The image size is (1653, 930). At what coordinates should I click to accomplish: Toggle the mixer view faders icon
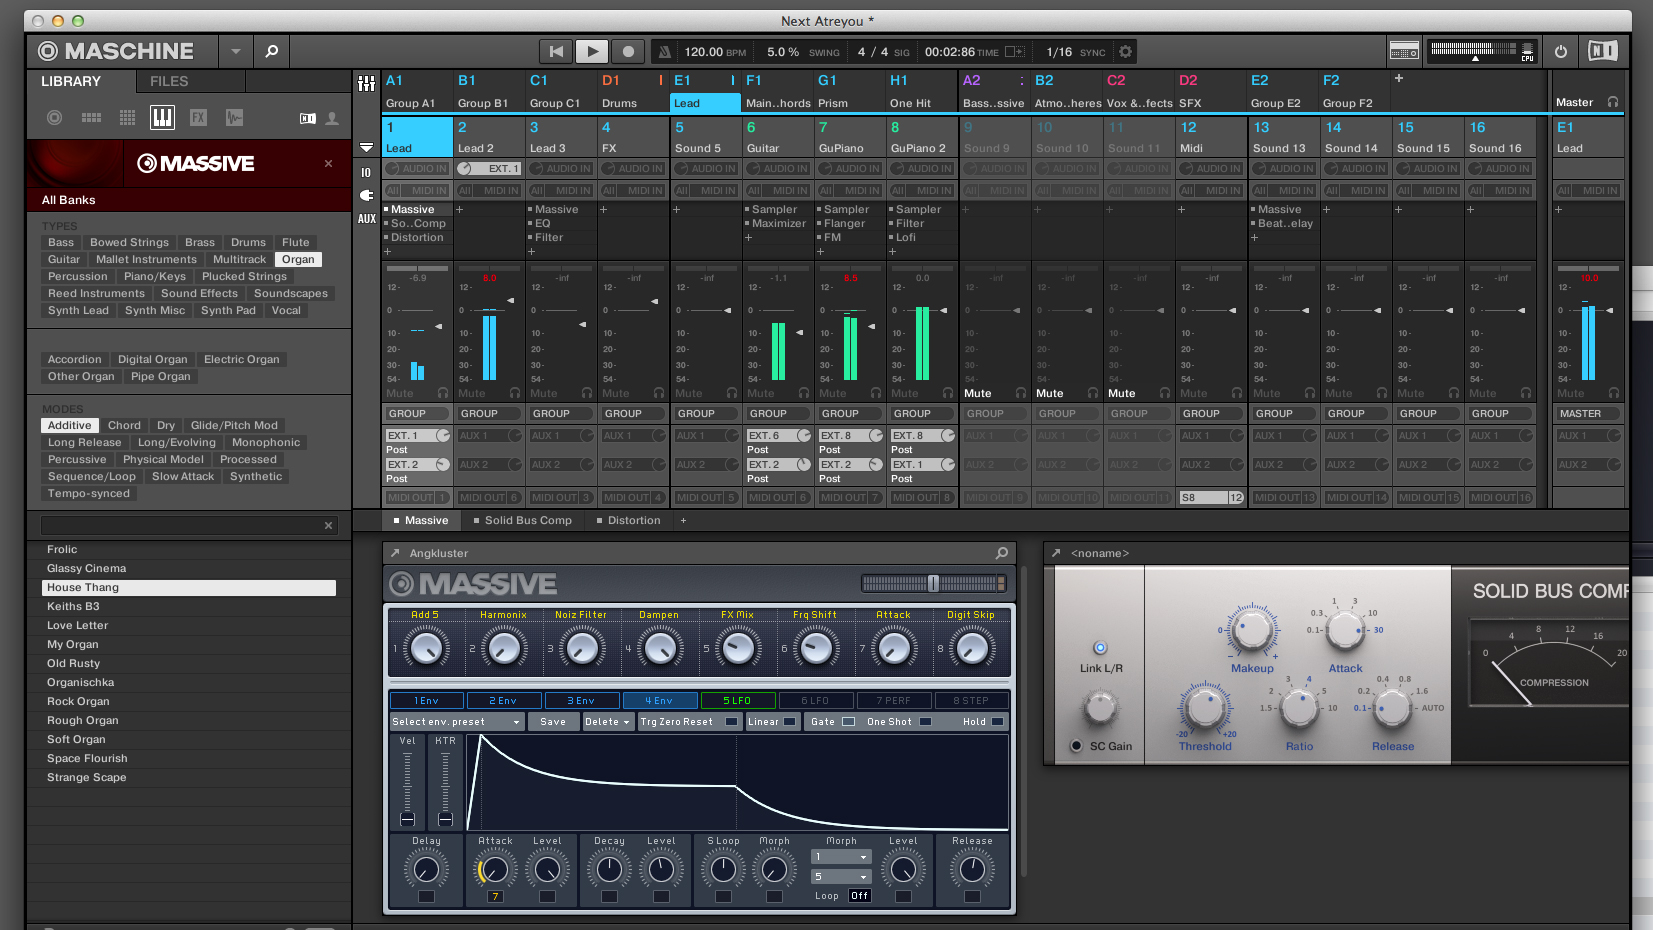pos(366,83)
